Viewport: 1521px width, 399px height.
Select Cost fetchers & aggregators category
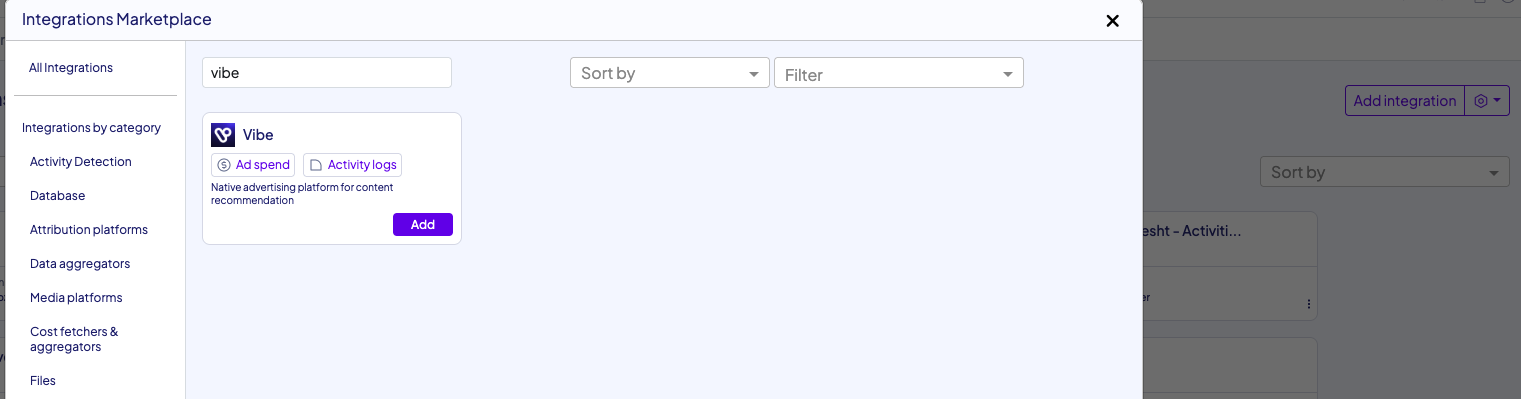click(74, 339)
